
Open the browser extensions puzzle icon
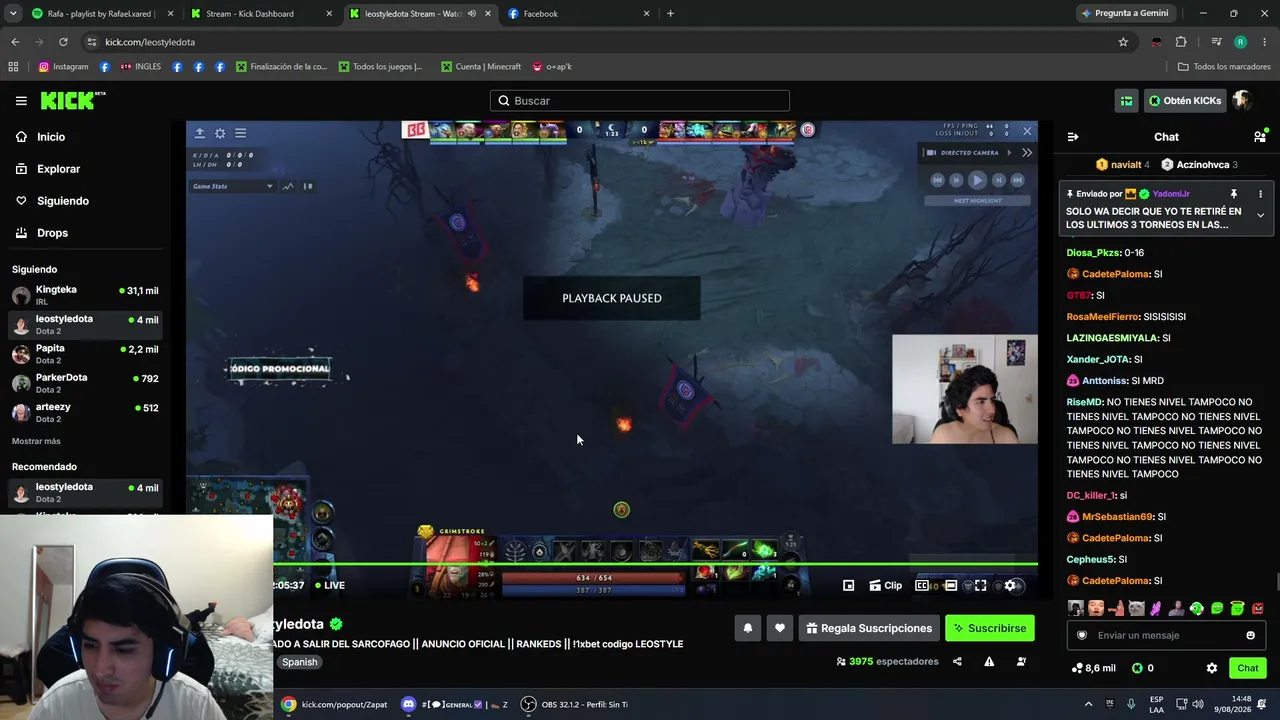[1181, 42]
